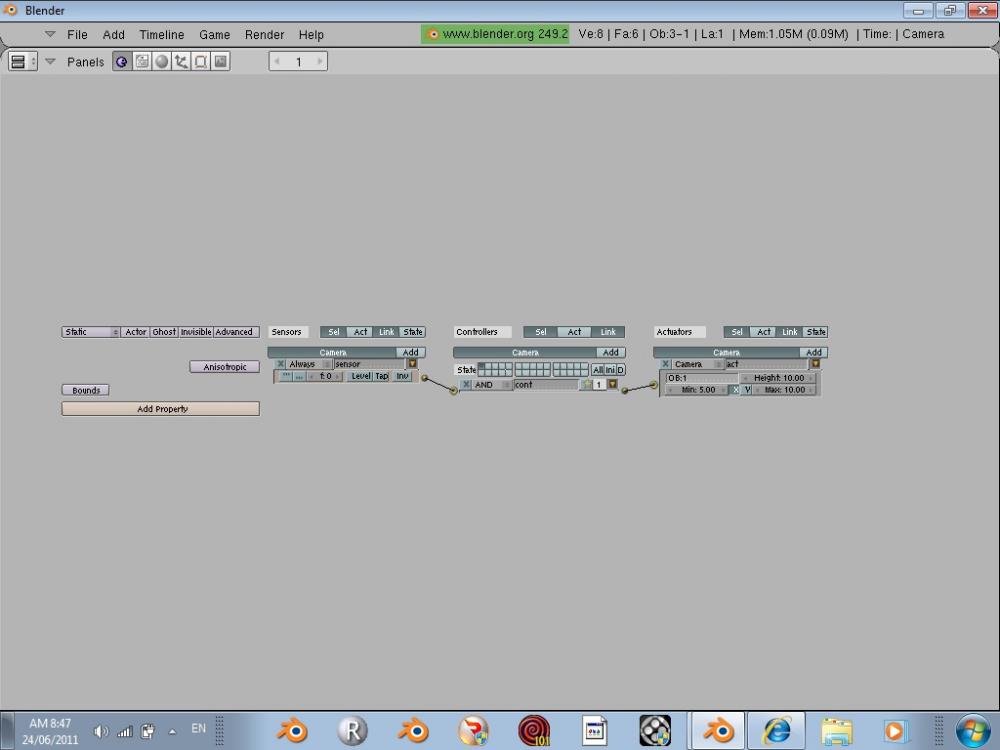Open the Add menu
The width and height of the screenshot is (1000, 750).
(x=114, y=34)
